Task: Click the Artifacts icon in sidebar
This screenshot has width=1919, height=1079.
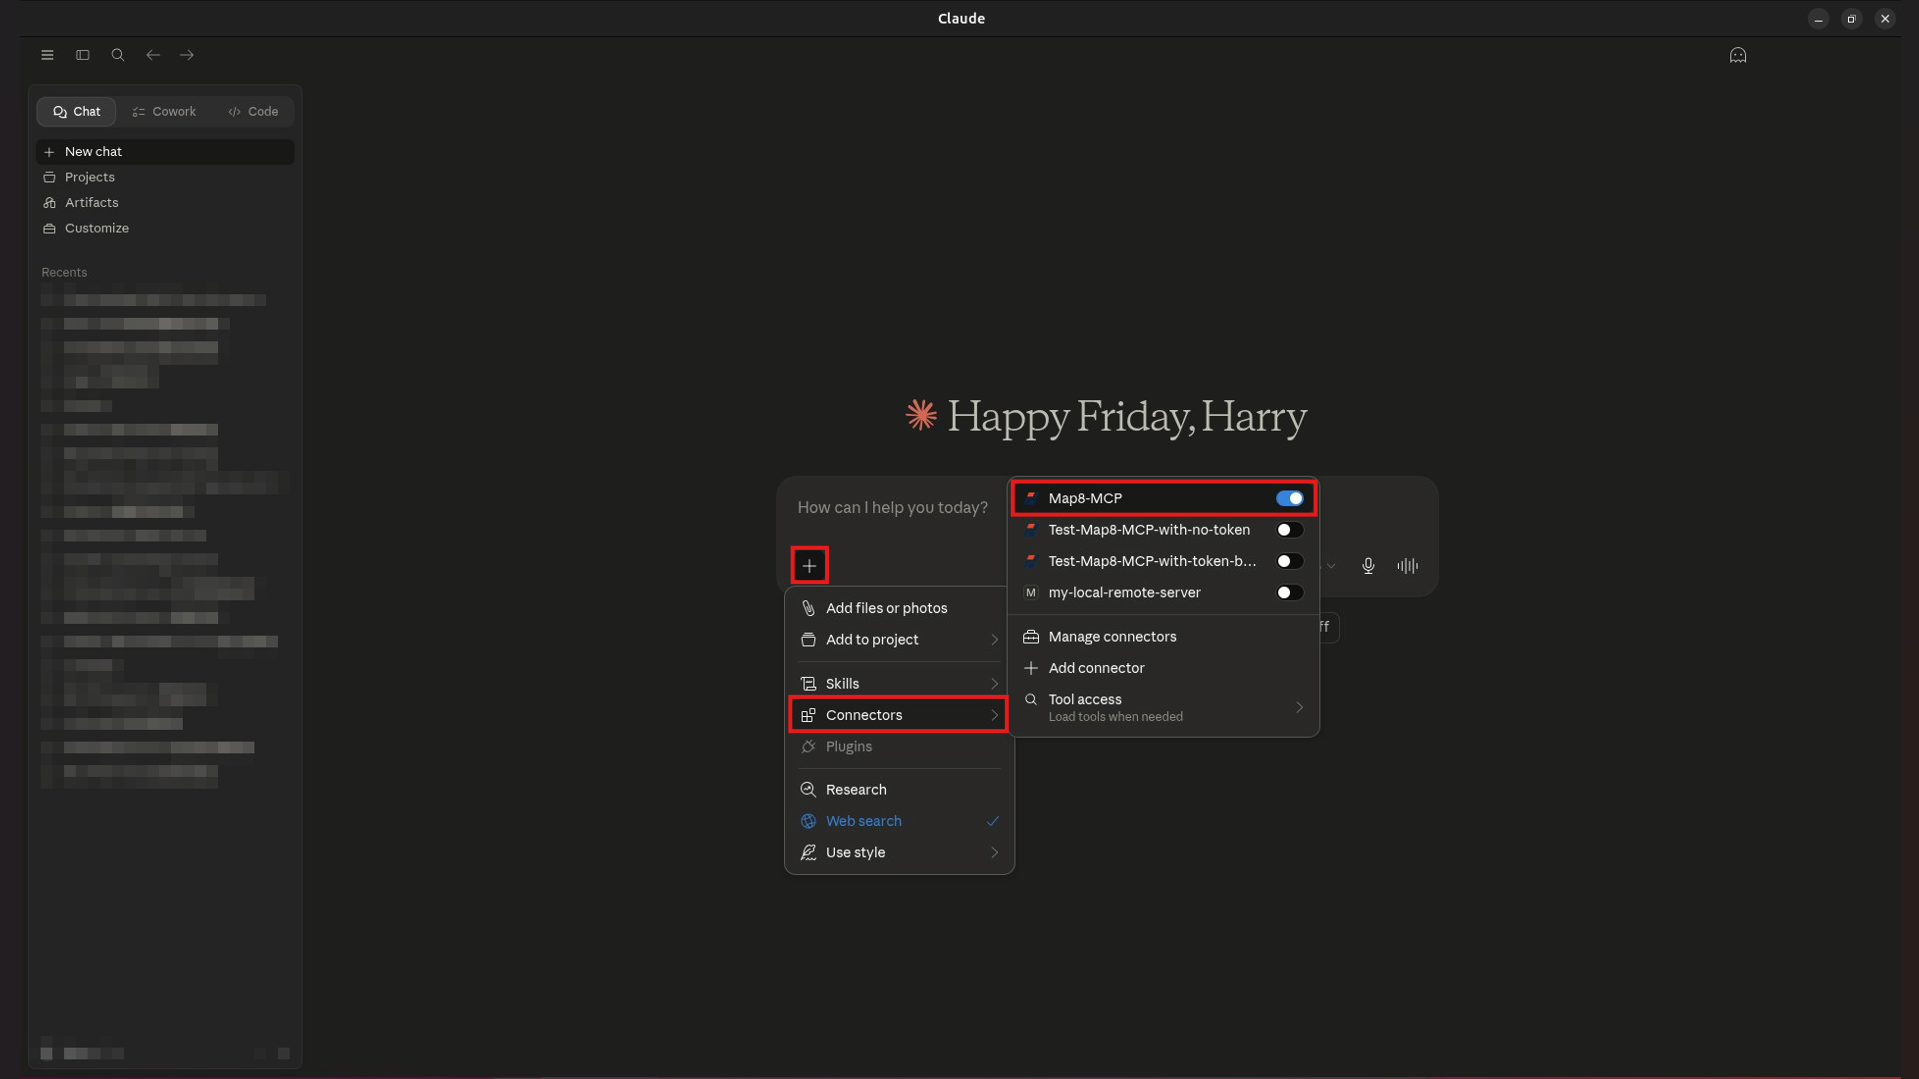Action: (x=49, y=203)
